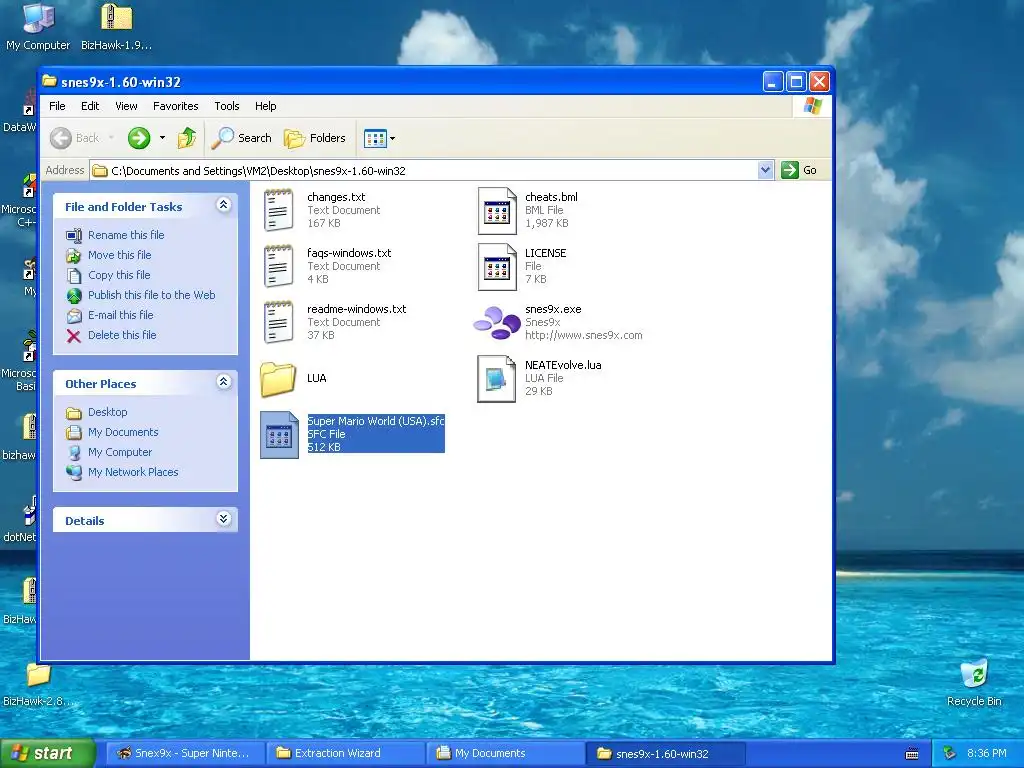Switch to Snex9x taskbar window

(x=184, y=754)
